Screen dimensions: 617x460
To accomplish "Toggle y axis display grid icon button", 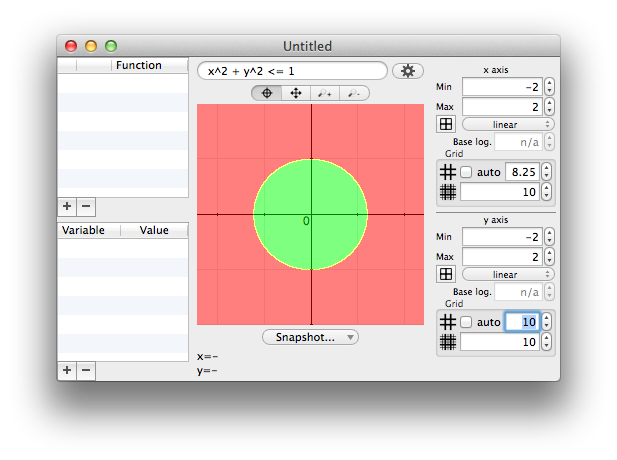I will click(x=446, y=274).
